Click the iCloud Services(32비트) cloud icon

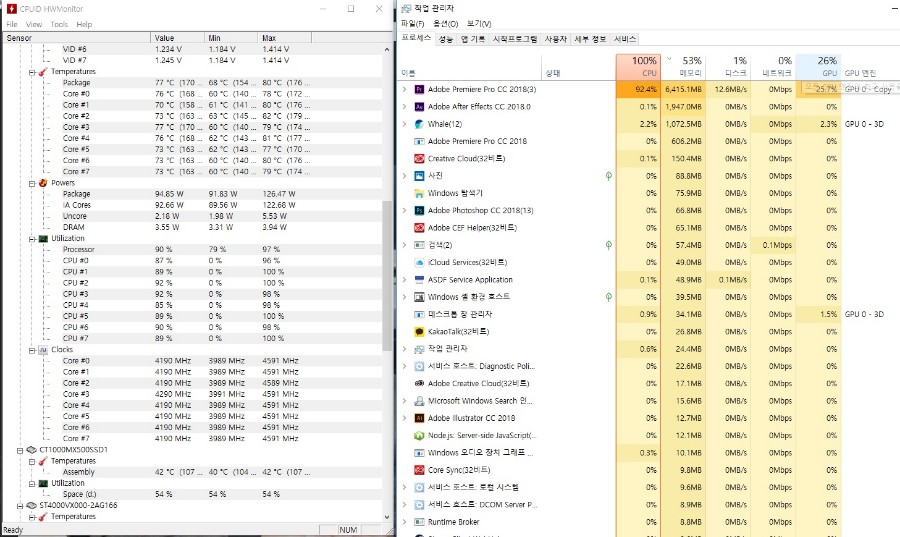pos(419,262)
